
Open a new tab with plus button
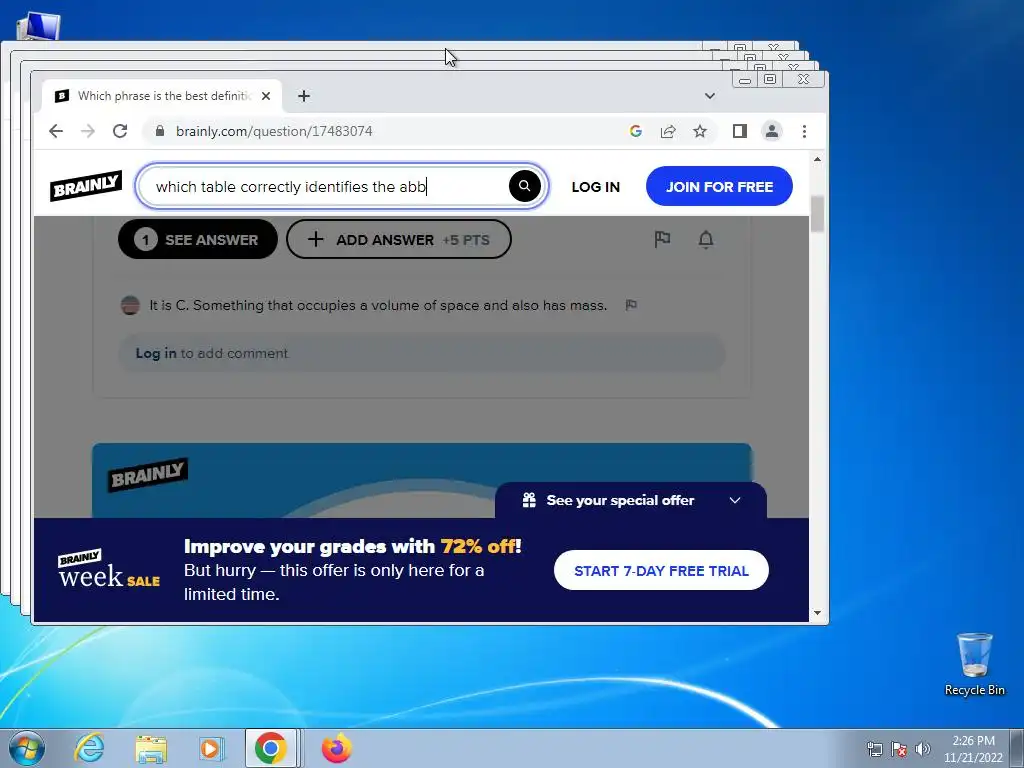pos(304,96)
